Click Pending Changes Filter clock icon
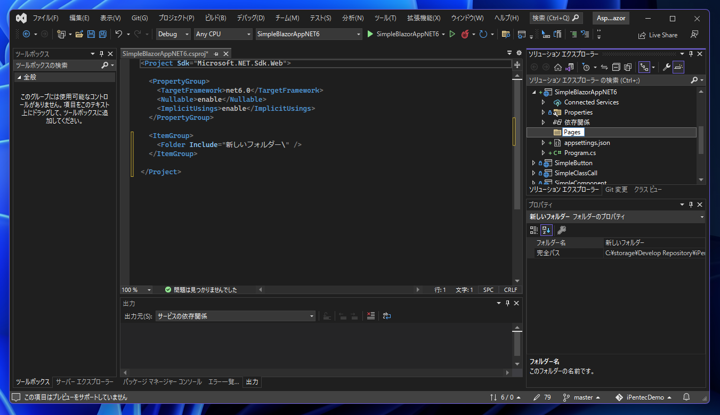Image resolution: width=720 pixels, height=415 pixels. click(x=586, y=67)
